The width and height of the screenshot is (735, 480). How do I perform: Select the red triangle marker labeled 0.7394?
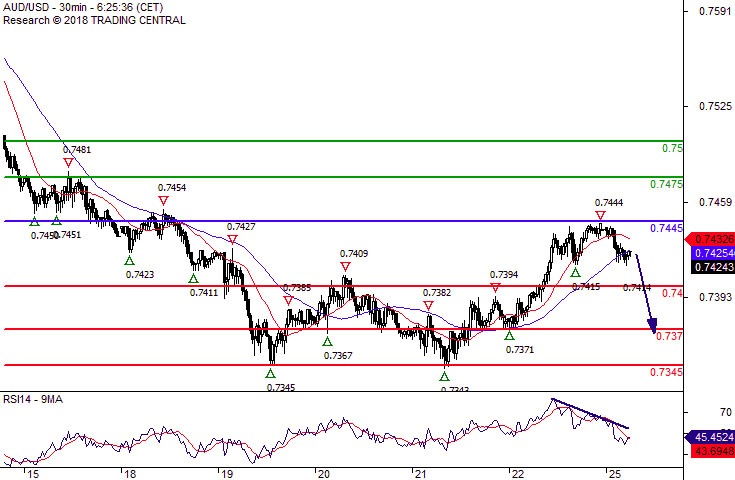[x=495, y=288]
